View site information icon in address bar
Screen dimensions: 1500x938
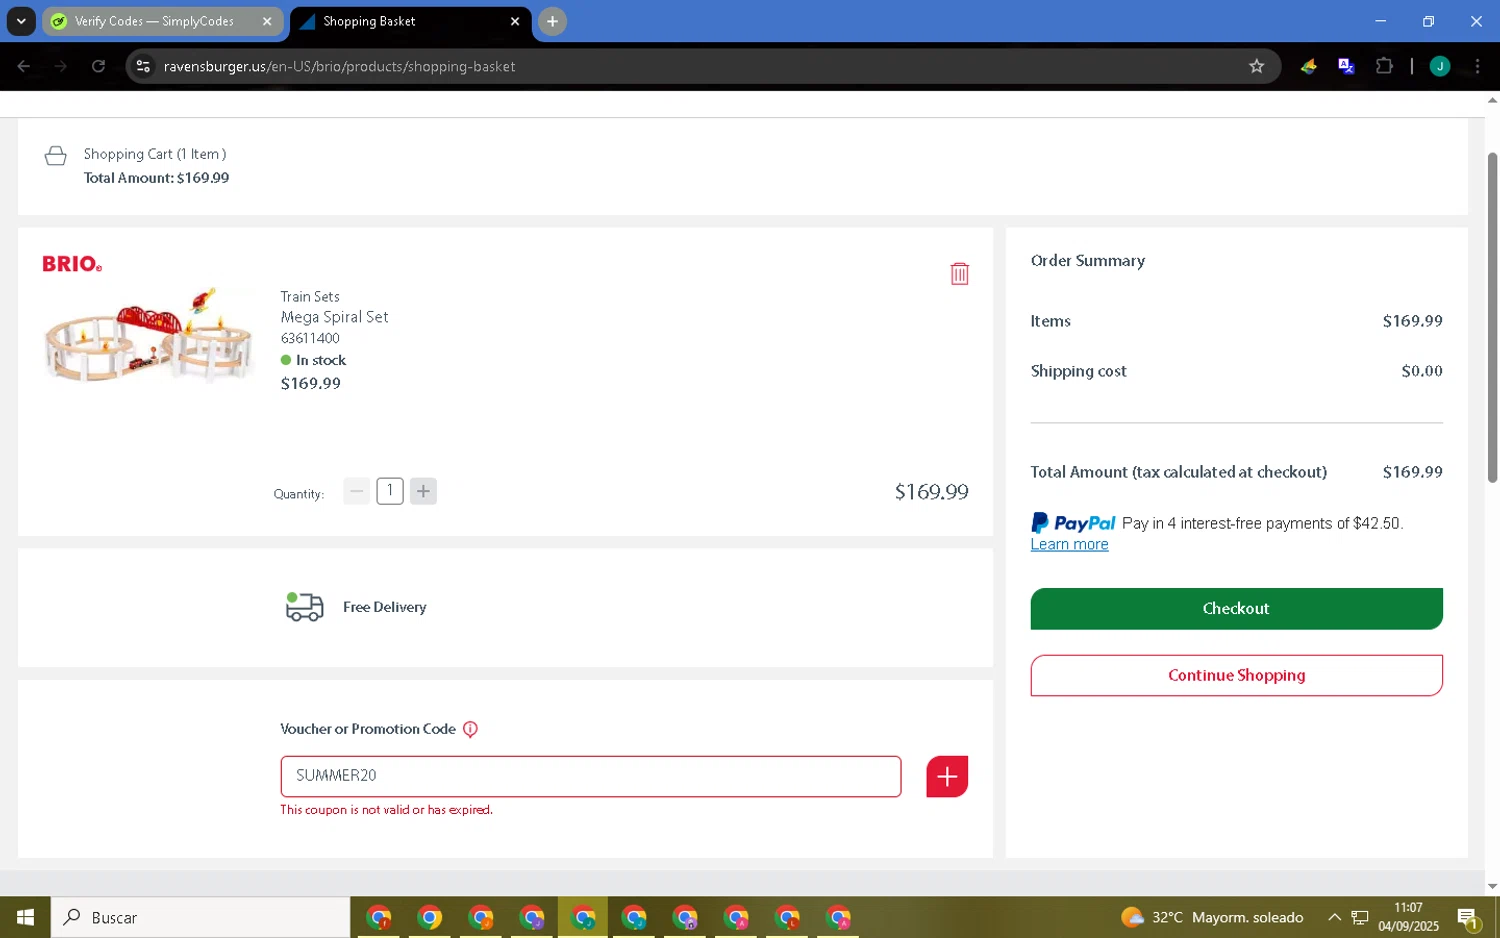tap(143, 66)
